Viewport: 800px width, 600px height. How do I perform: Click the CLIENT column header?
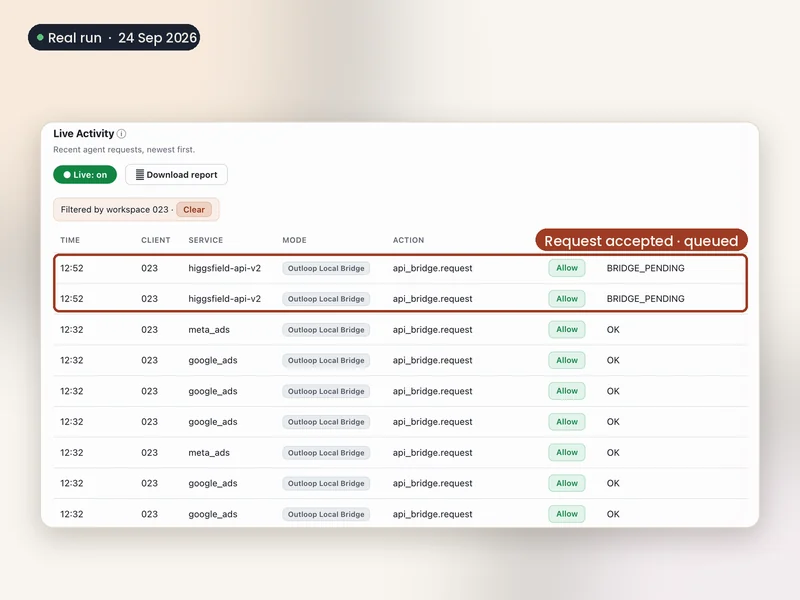156,240
